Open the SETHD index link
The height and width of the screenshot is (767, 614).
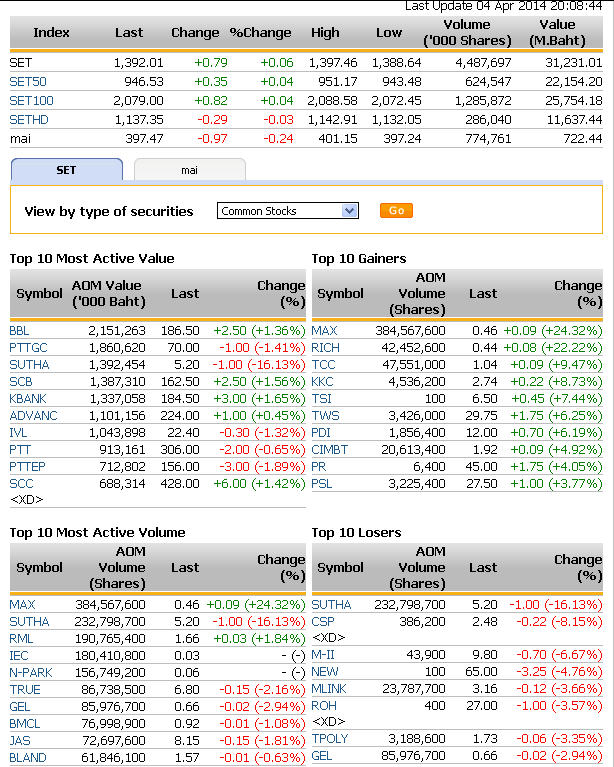click(27, 119)
